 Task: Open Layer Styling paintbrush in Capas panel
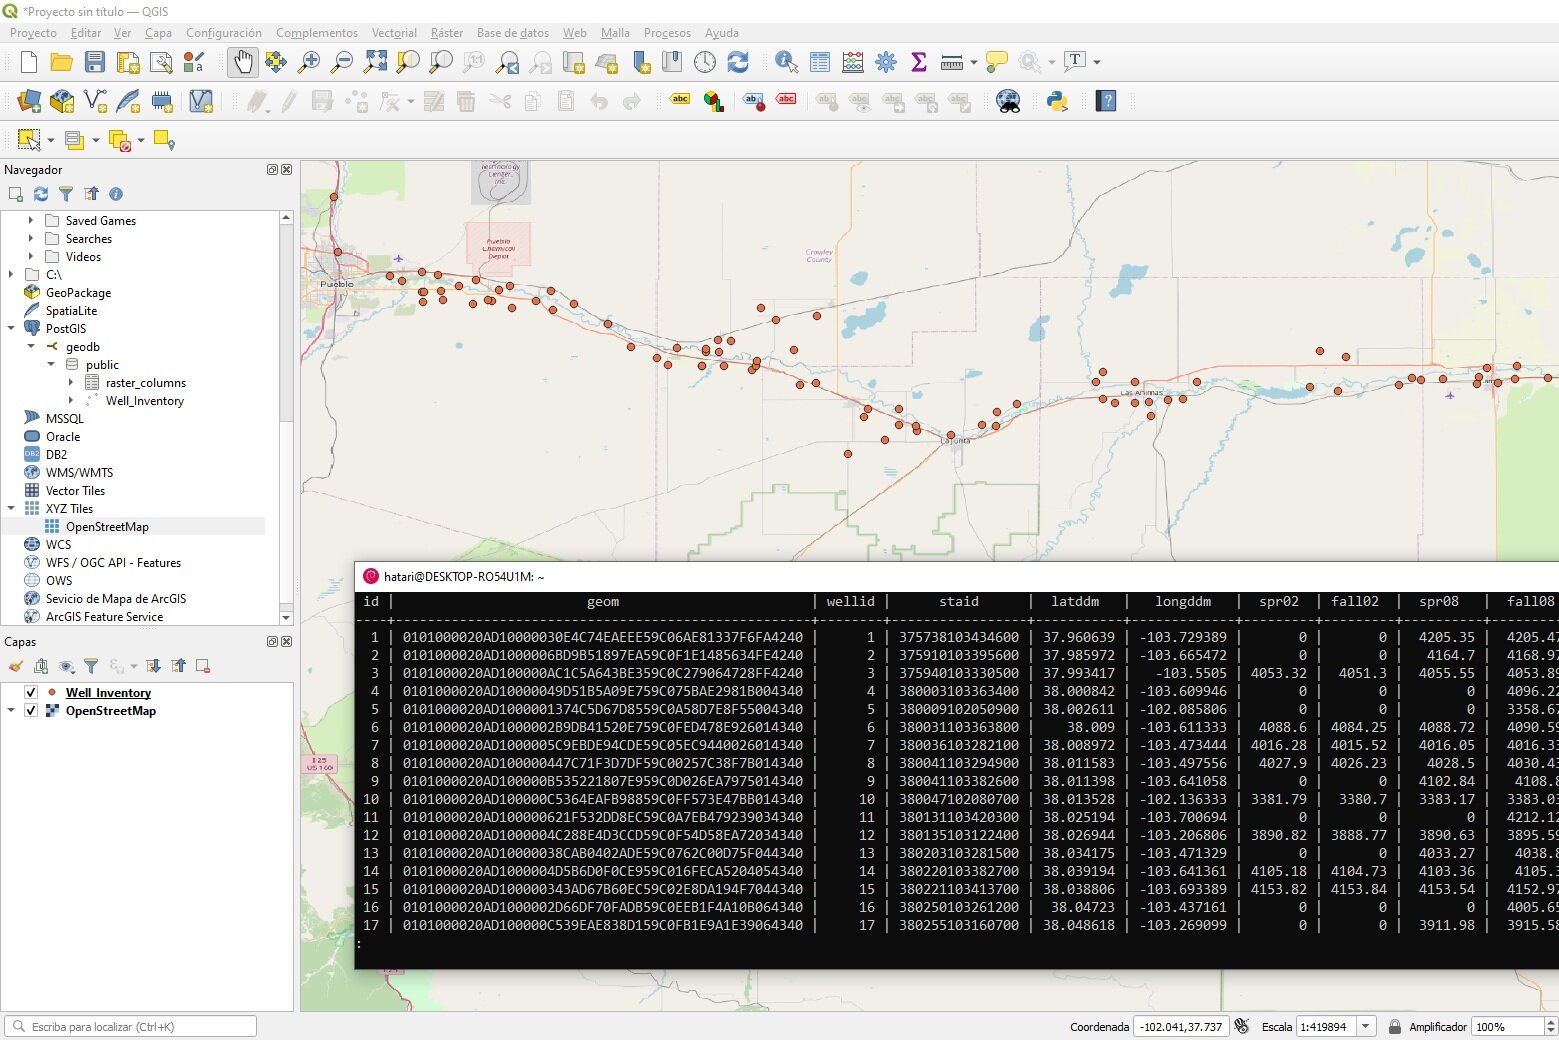tap(16, 666)
